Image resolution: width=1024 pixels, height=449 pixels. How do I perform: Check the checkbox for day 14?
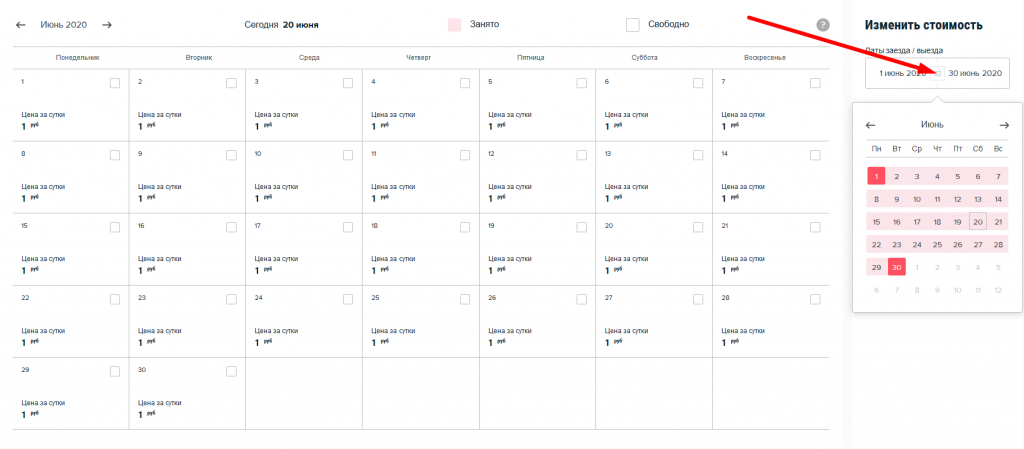point(815,155)
